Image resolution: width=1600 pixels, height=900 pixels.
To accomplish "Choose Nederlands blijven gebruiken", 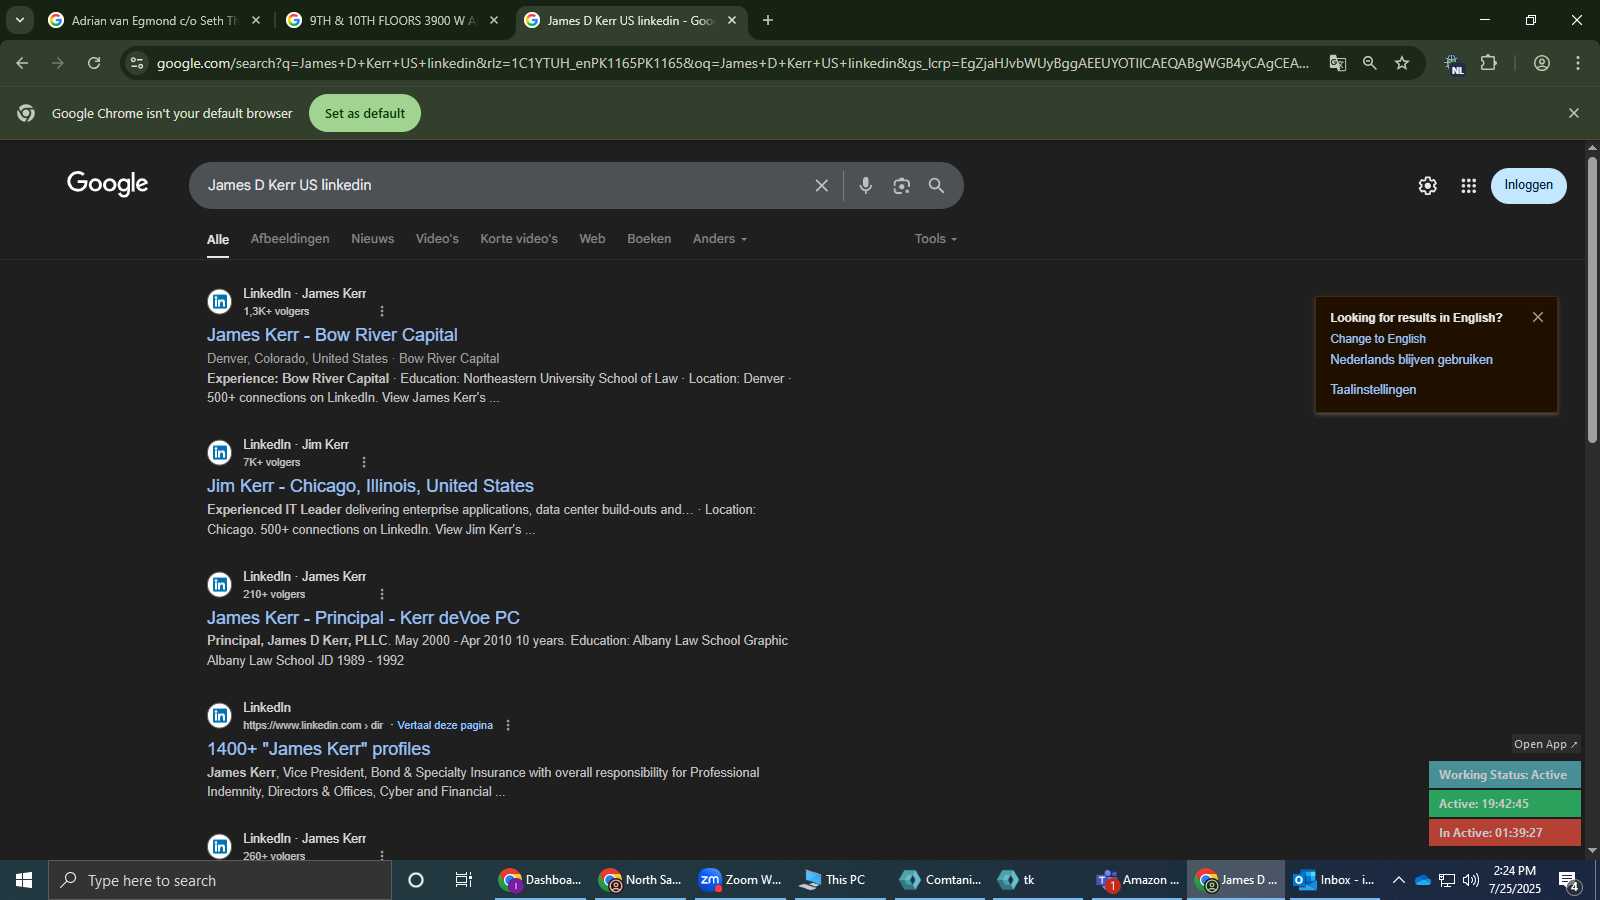I will click(1411, 360).
